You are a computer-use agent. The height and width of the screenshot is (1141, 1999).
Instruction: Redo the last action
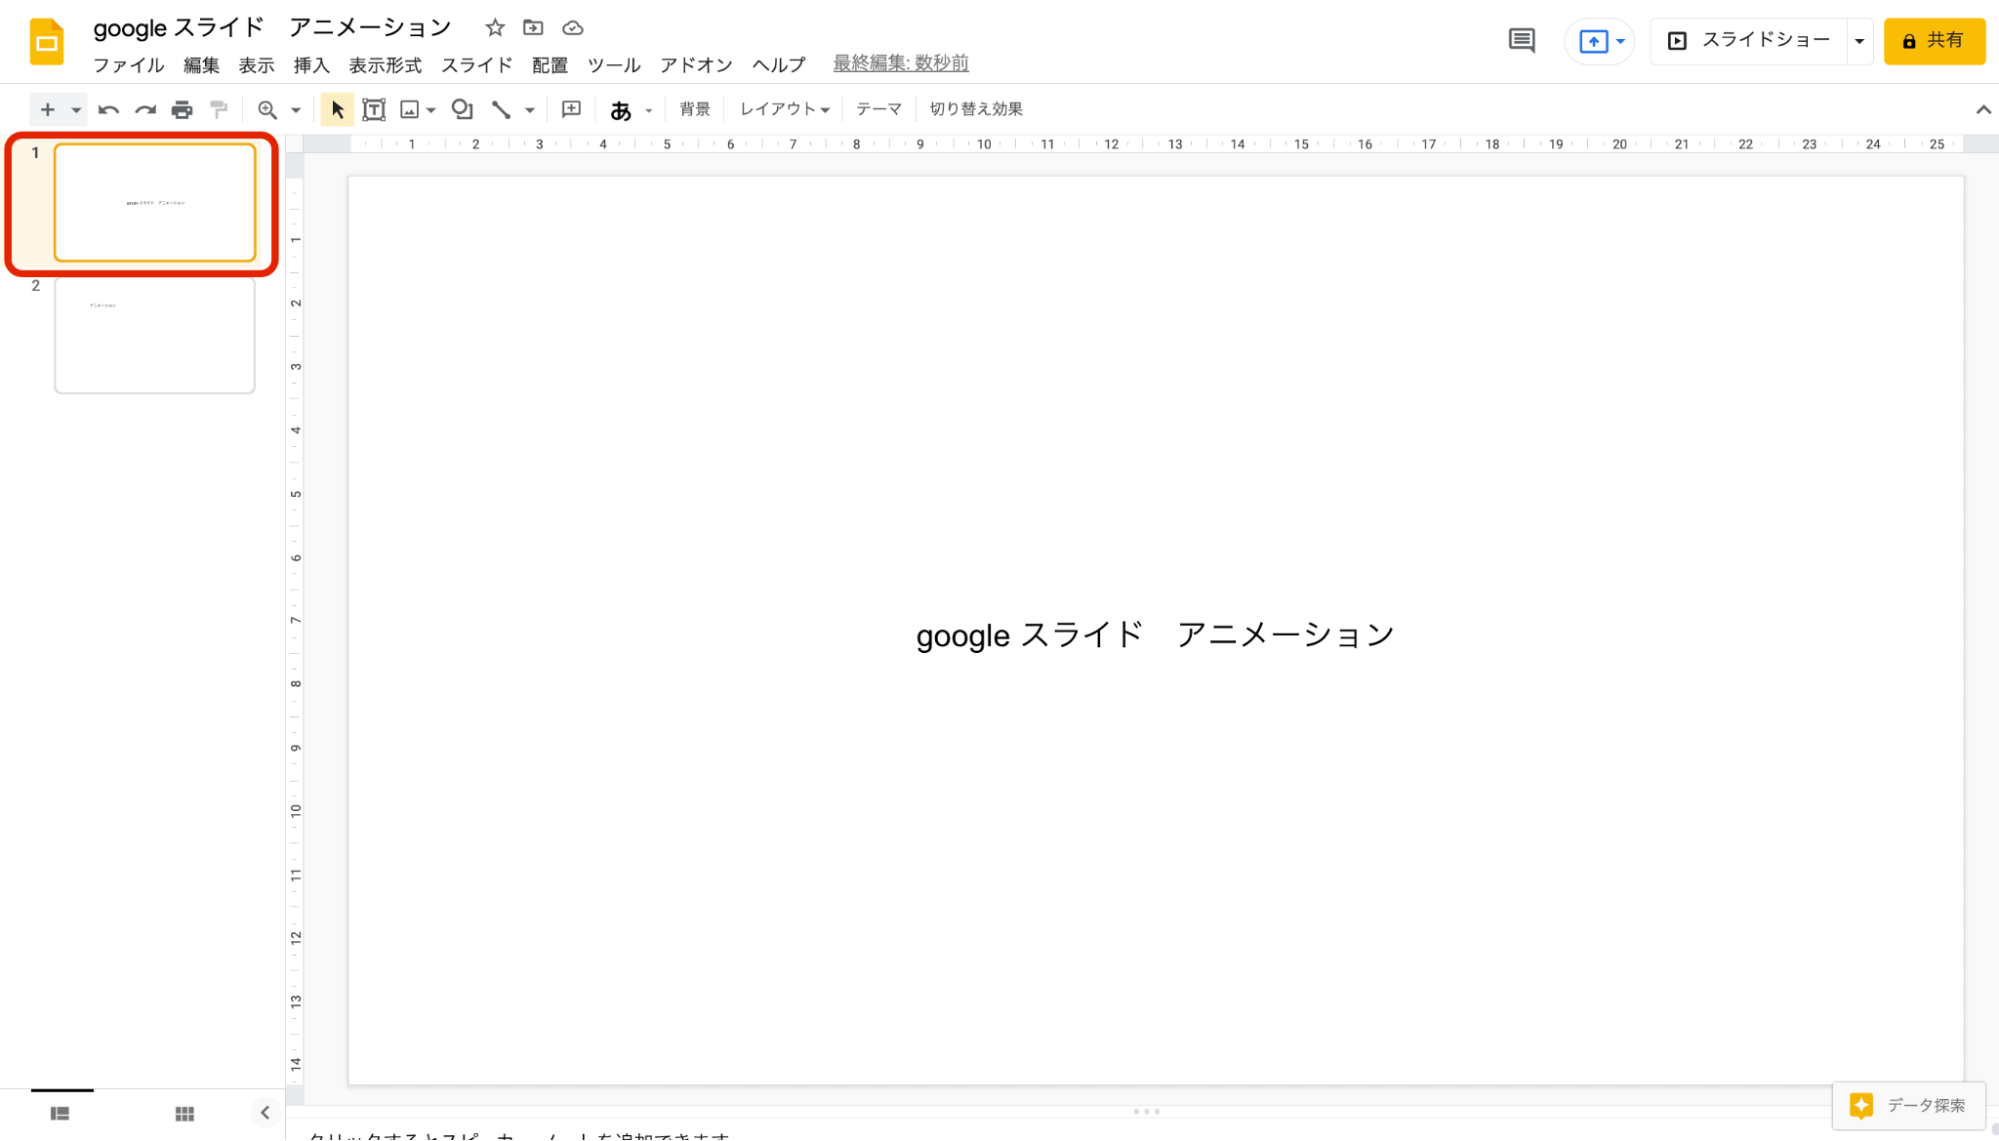coord(145,110)
